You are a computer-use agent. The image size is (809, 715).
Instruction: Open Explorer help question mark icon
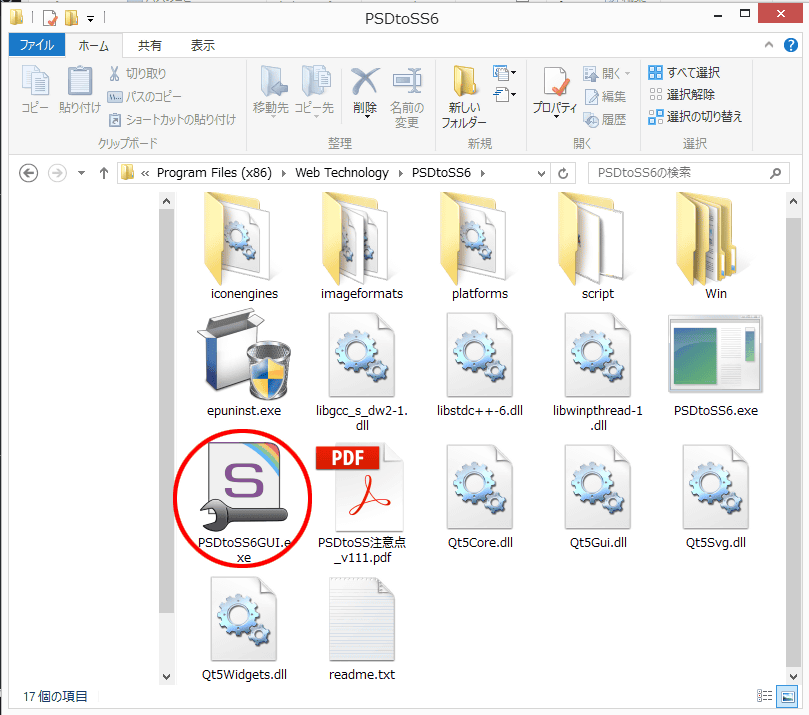(x=790, y=45)
